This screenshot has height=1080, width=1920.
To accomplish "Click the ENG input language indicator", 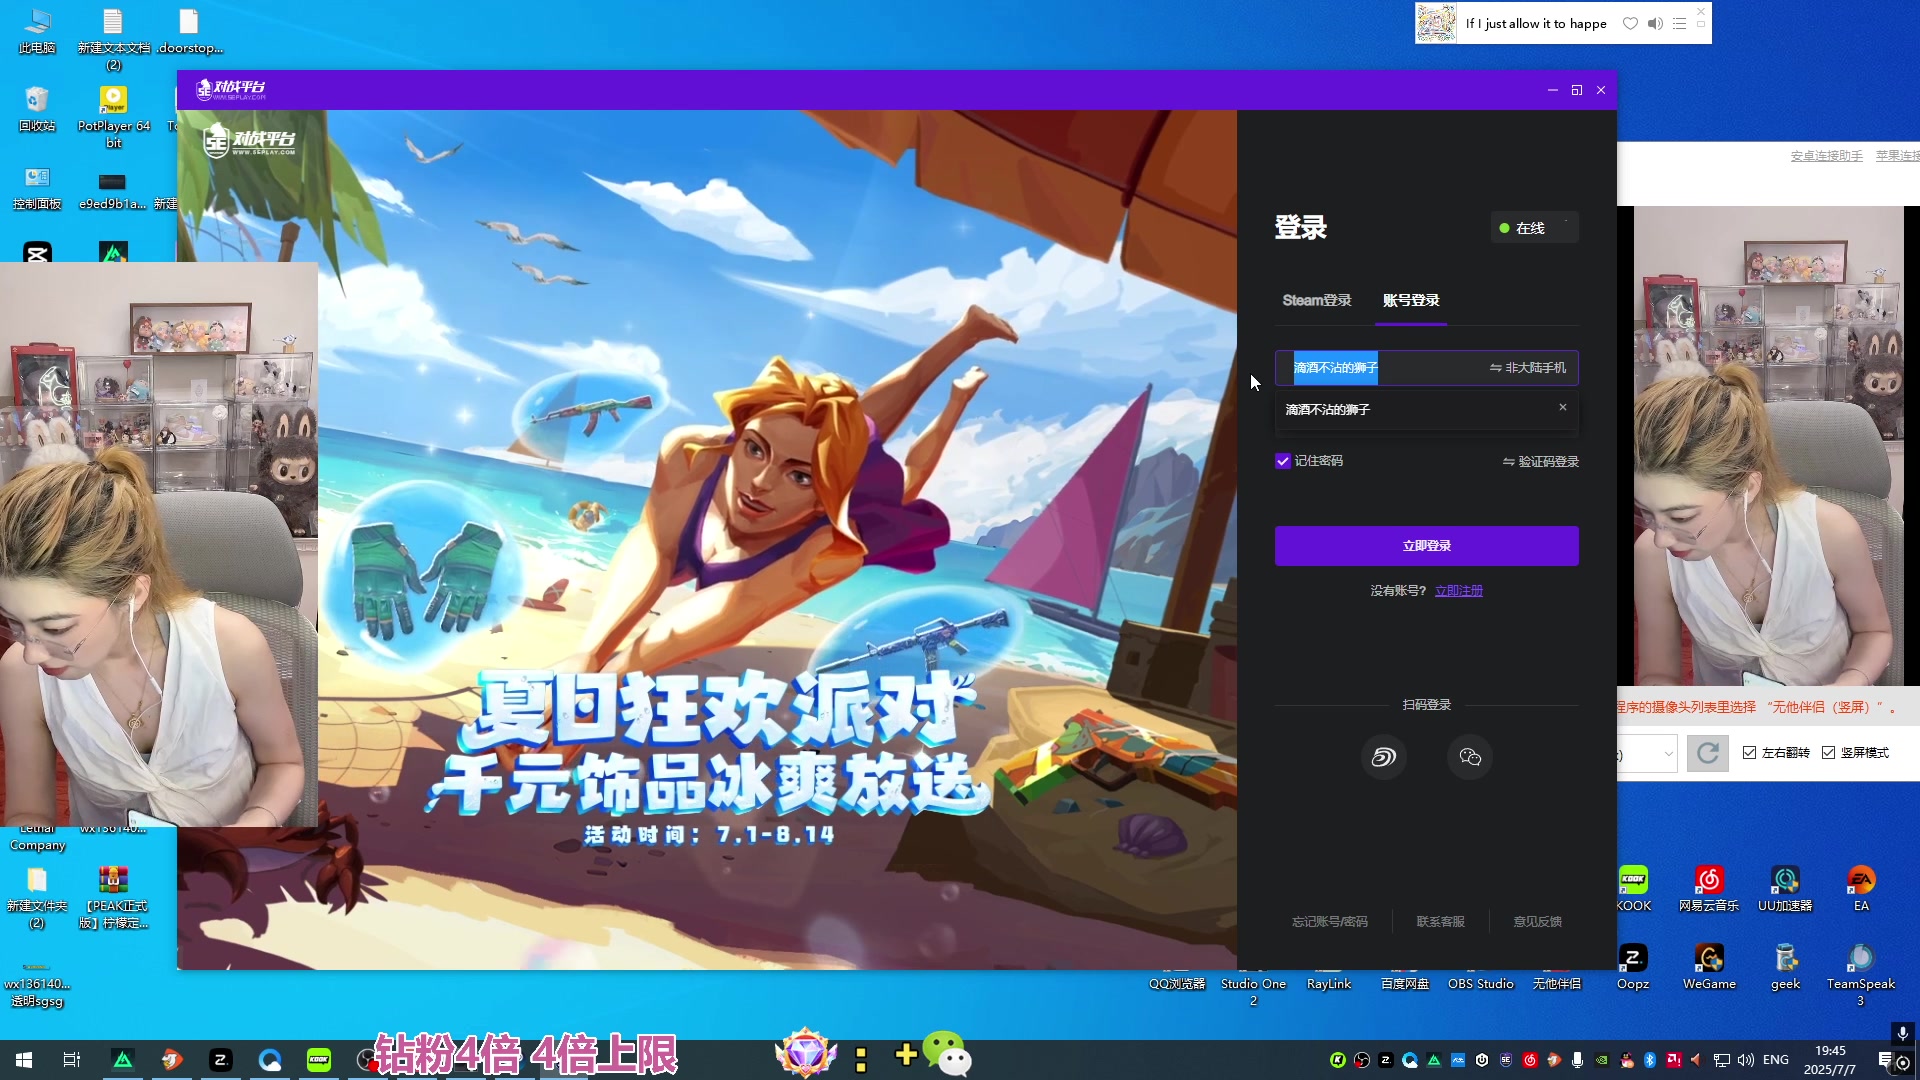I will coord(1776,1060).
